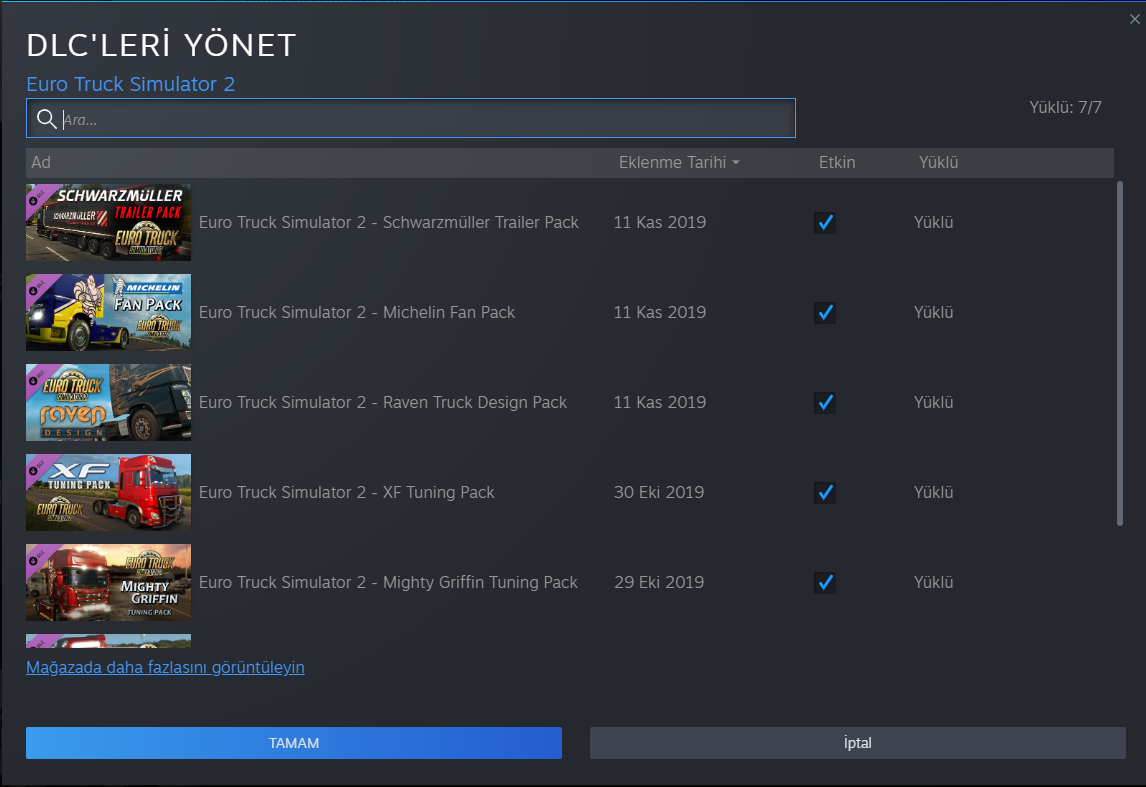Select the Michelin Fan Pack thumbnail
This screenshot has height=787, width=1146.
(x=108, y=312)
